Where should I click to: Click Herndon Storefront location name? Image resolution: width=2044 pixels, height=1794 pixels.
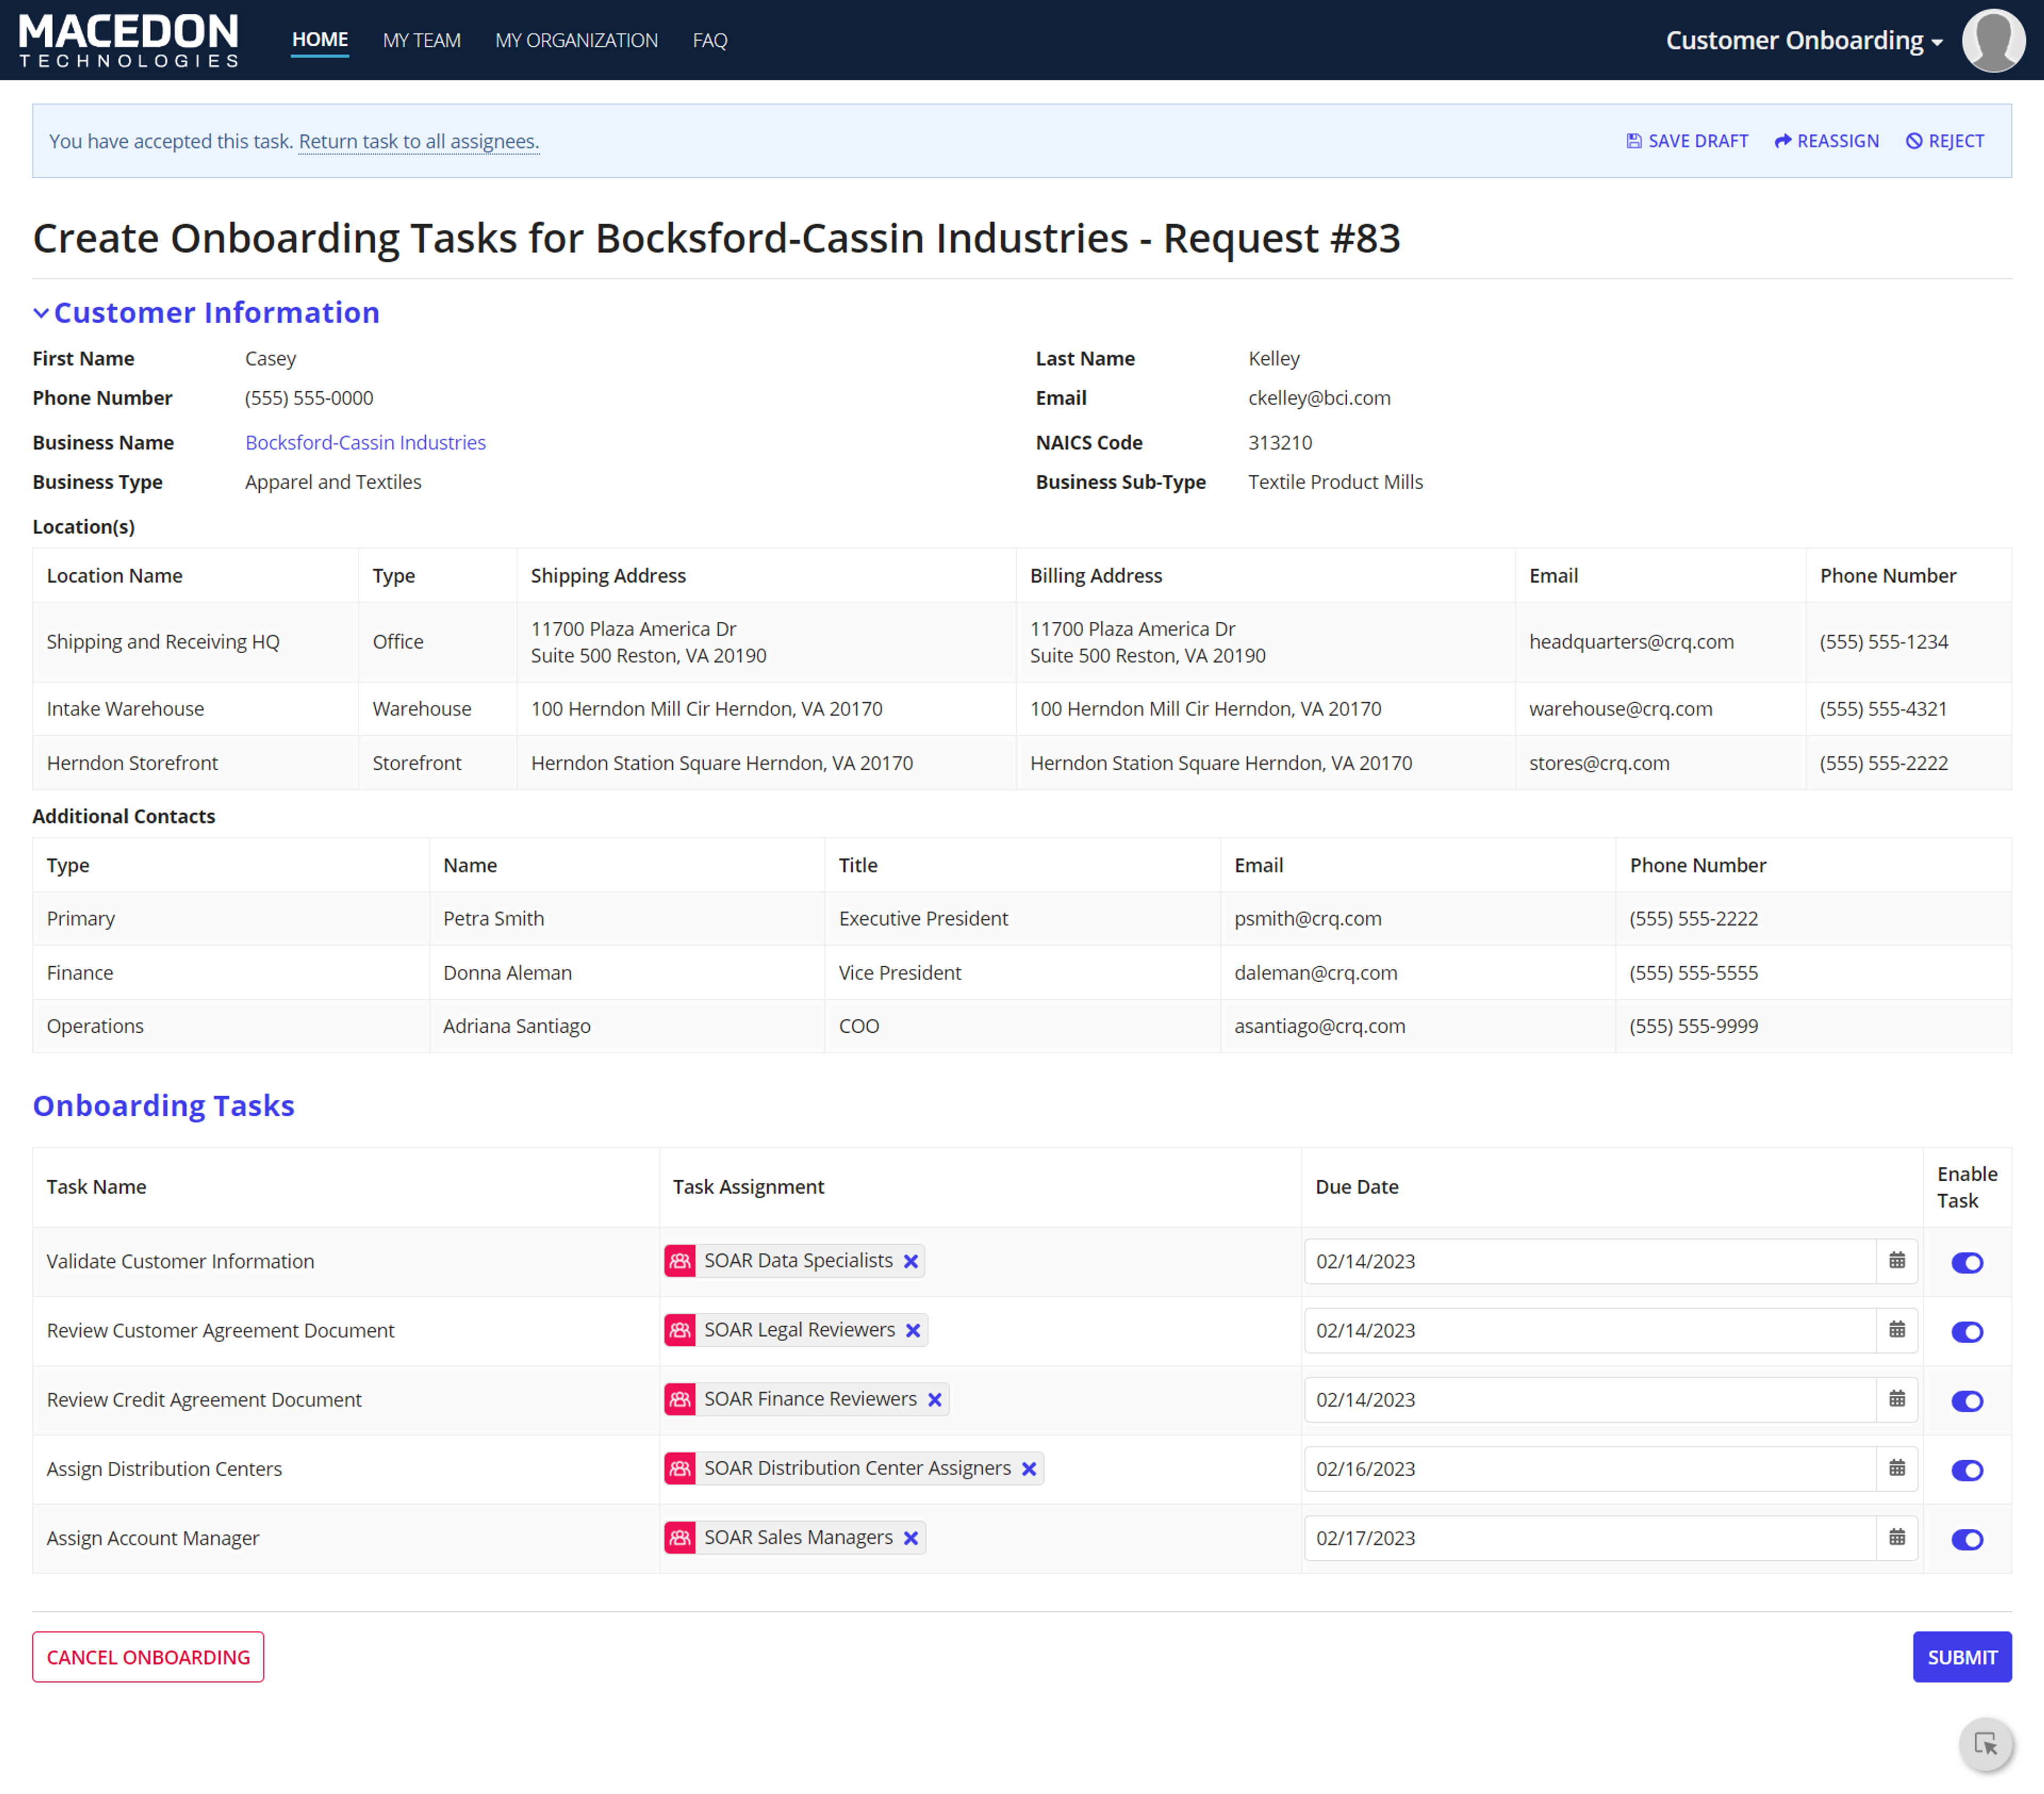[x=132, y=763]
